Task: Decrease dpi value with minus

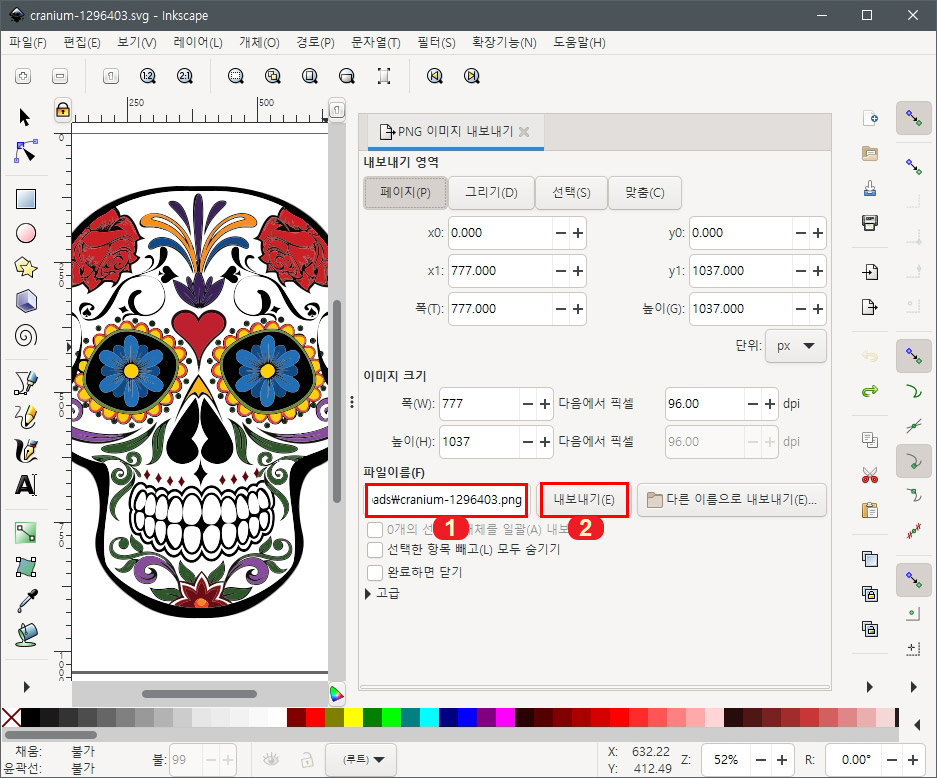Action: pos(753,404)
